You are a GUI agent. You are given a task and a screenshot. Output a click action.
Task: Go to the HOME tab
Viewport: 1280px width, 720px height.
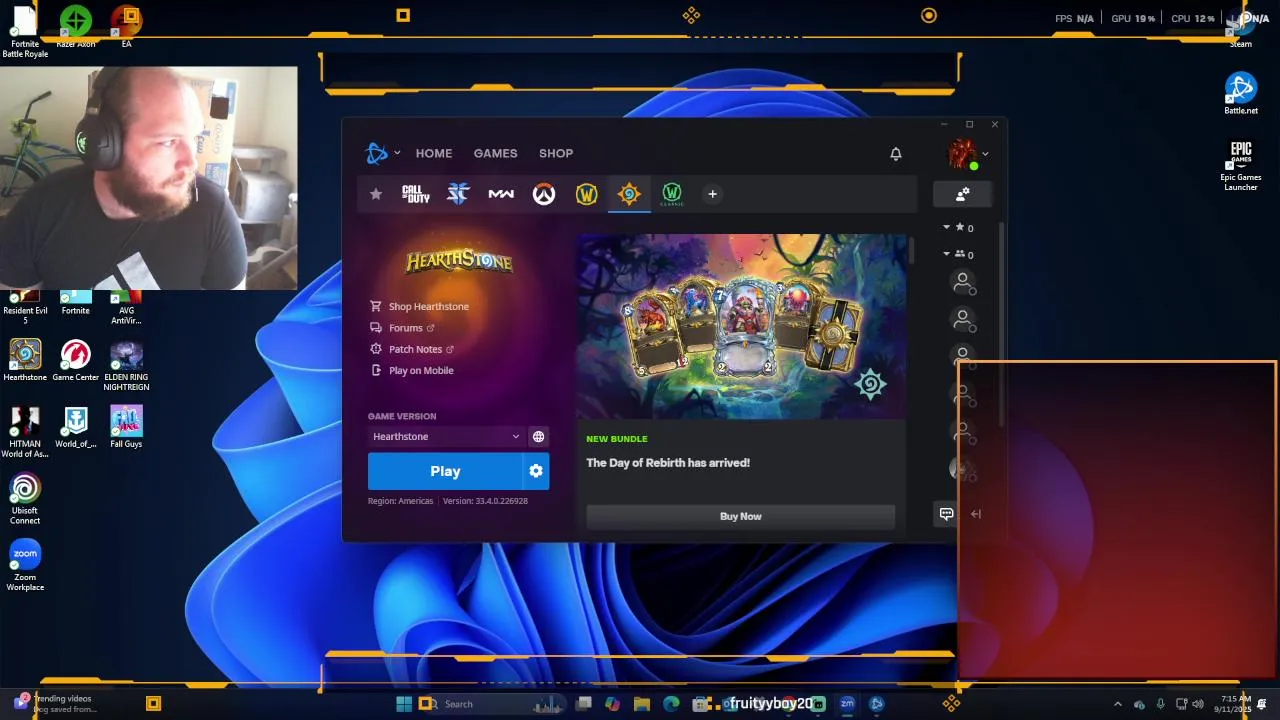point(434,153)
